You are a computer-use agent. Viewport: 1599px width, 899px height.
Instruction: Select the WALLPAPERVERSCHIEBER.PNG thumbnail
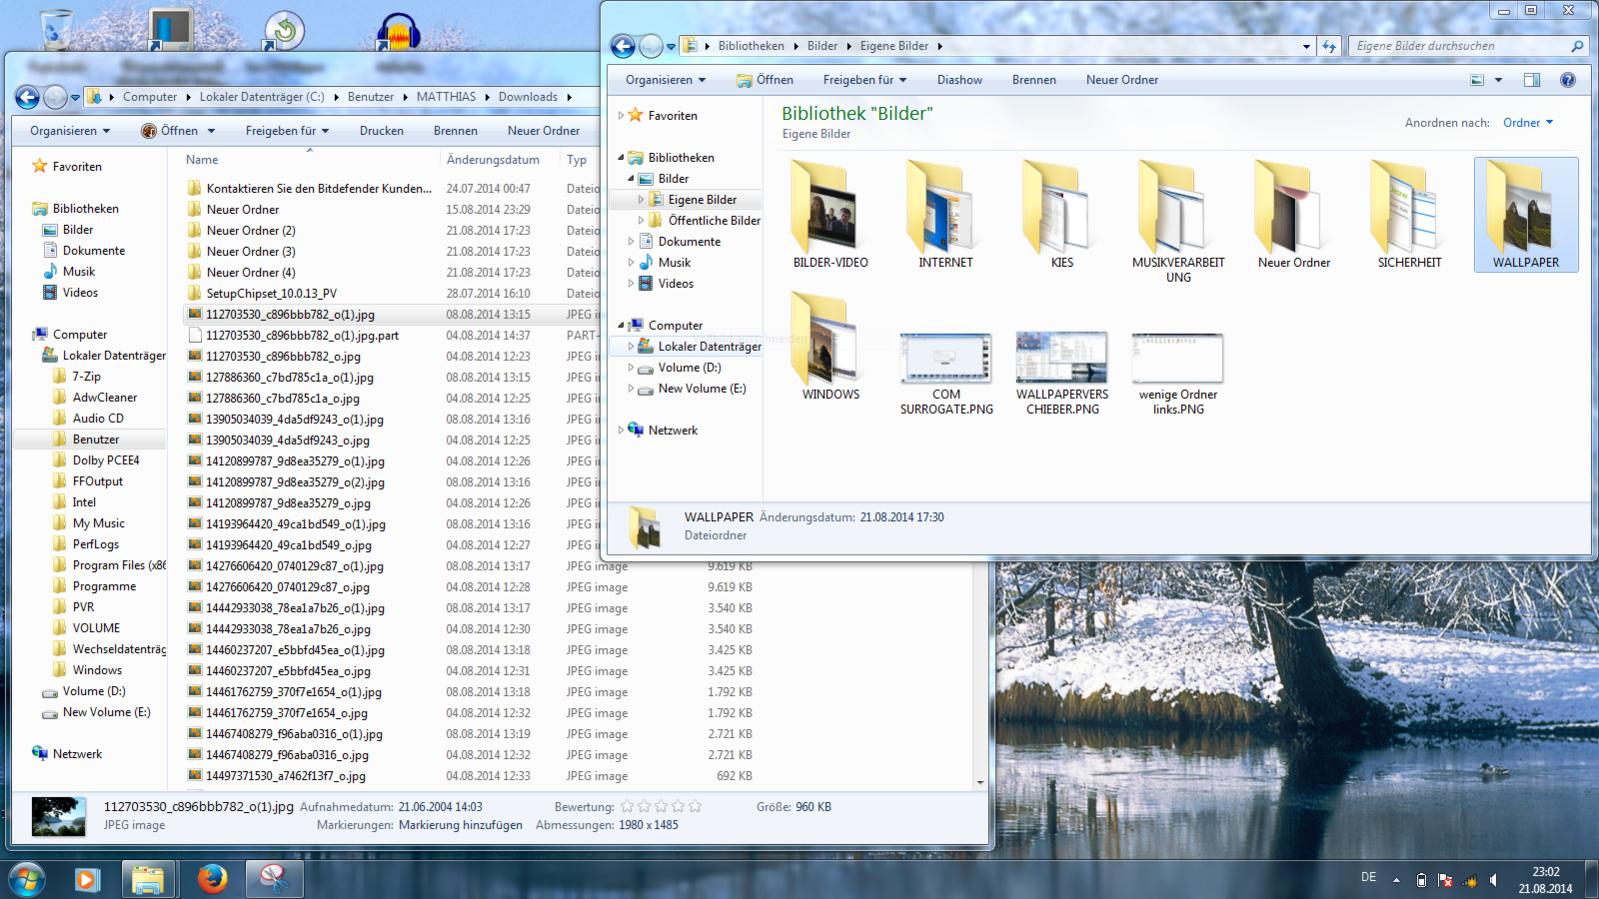coord(1062,374)
